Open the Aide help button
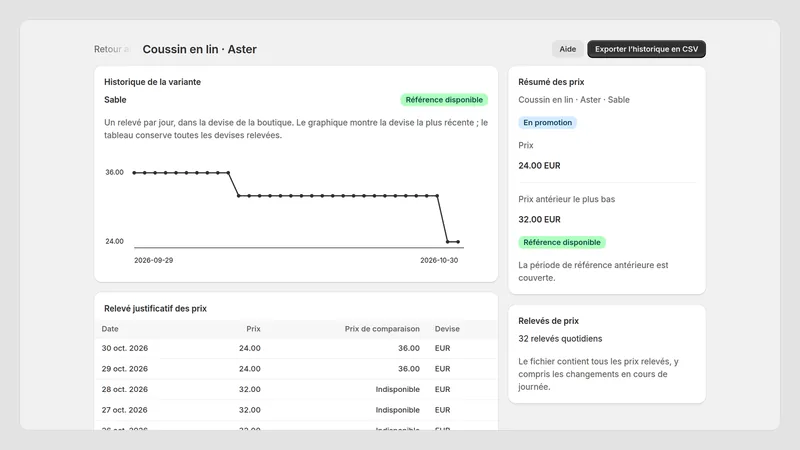800x450 pixels. click(x=567, y=49)
